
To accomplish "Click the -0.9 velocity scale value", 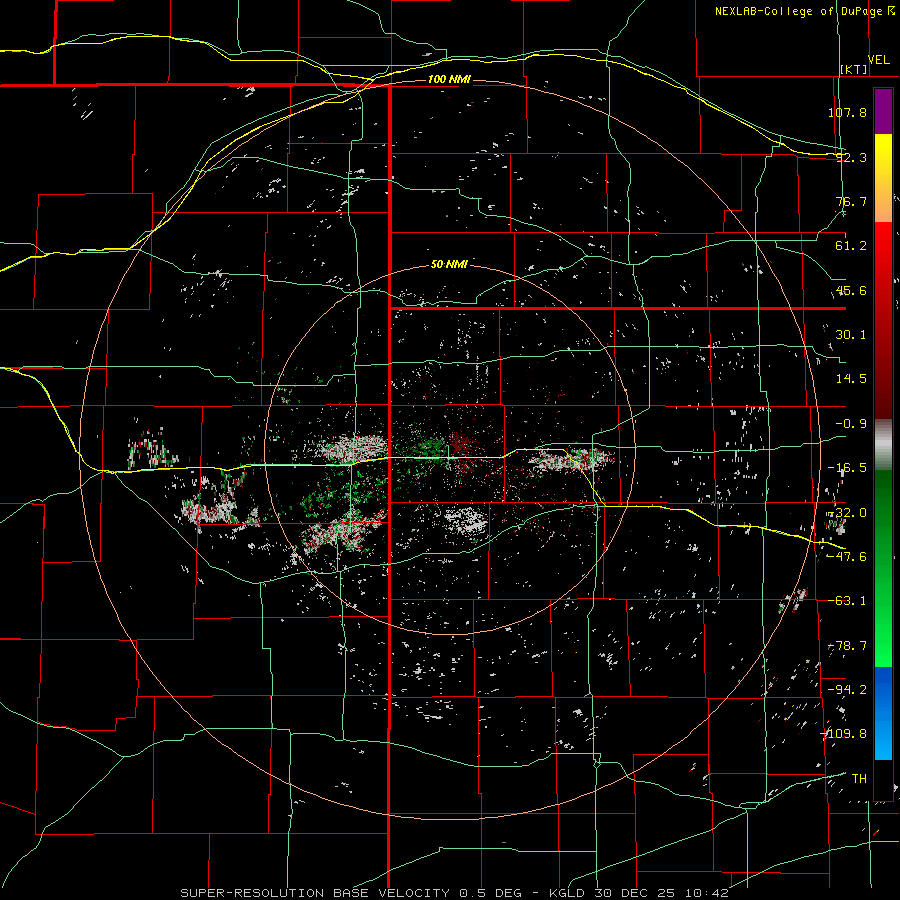I will pyautogui.click(x=851, y=424).
